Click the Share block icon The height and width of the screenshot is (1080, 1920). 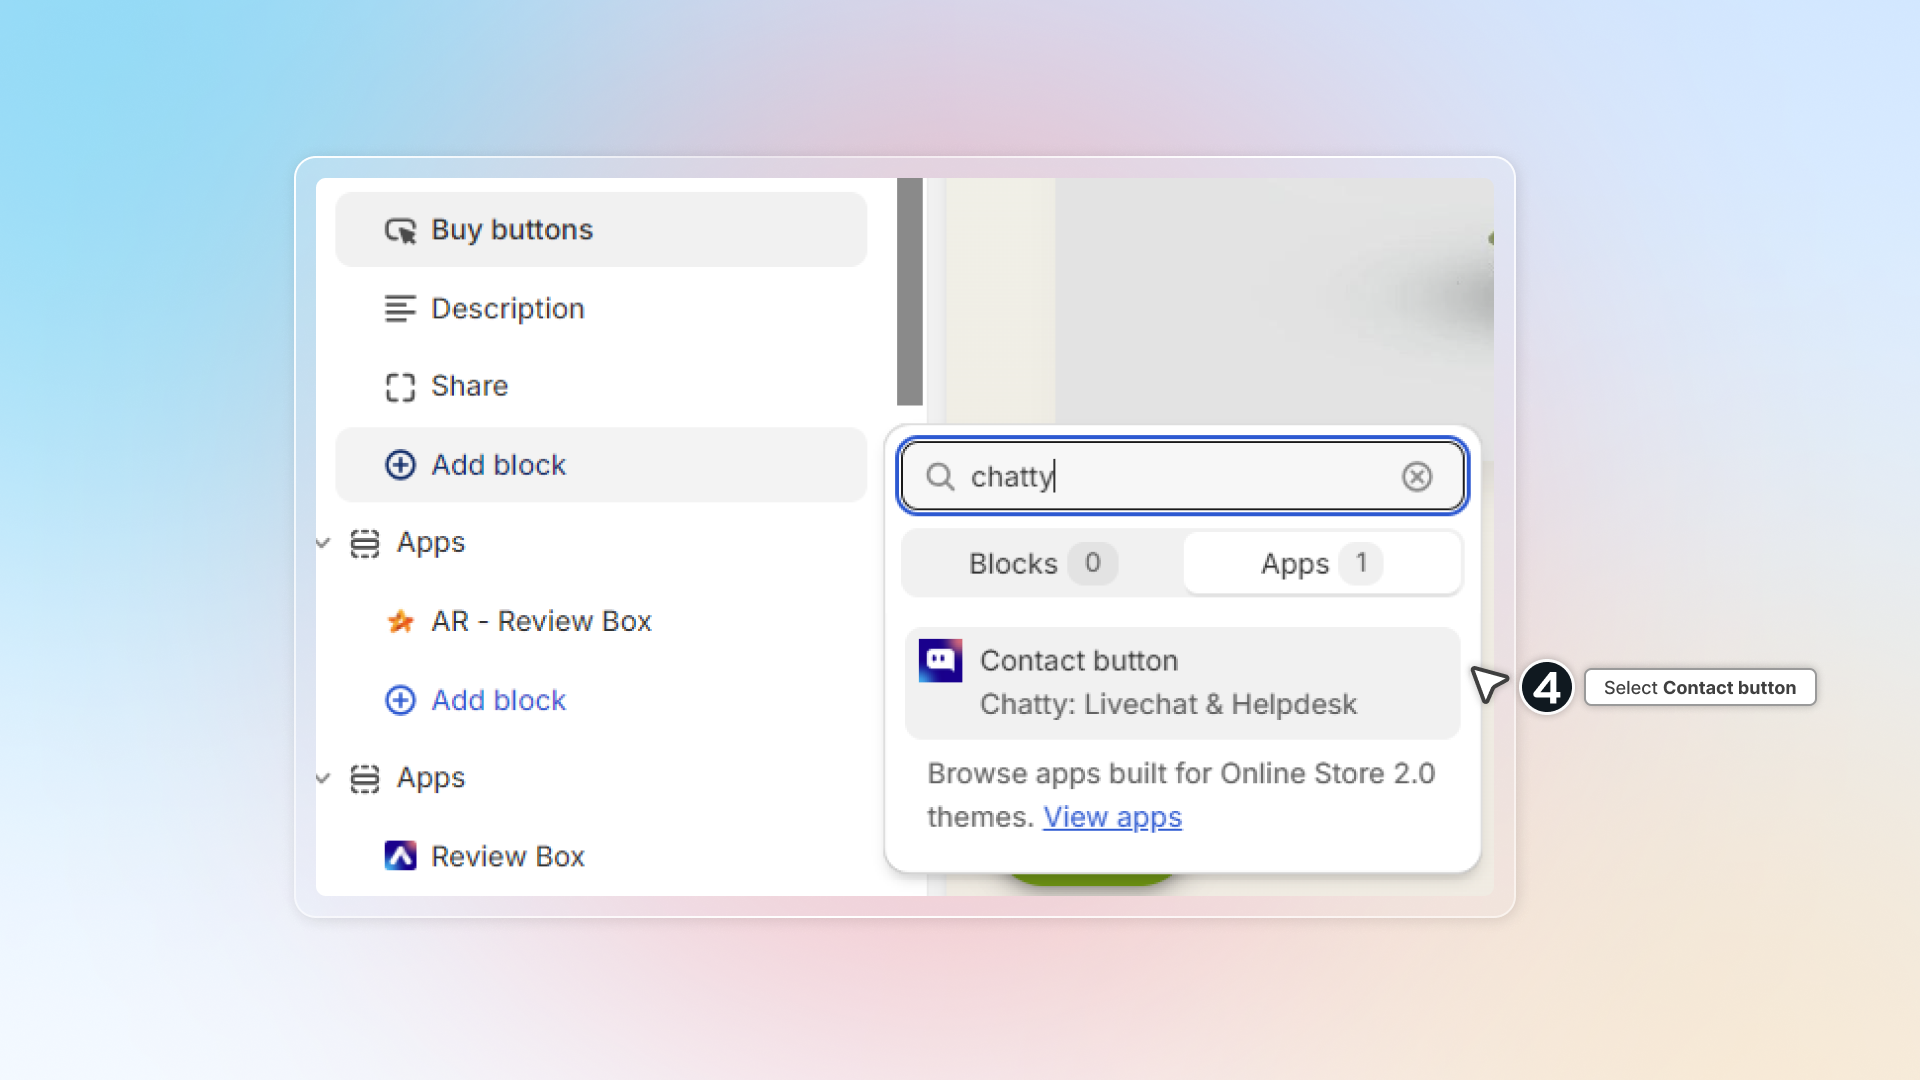tap(400, 387)
